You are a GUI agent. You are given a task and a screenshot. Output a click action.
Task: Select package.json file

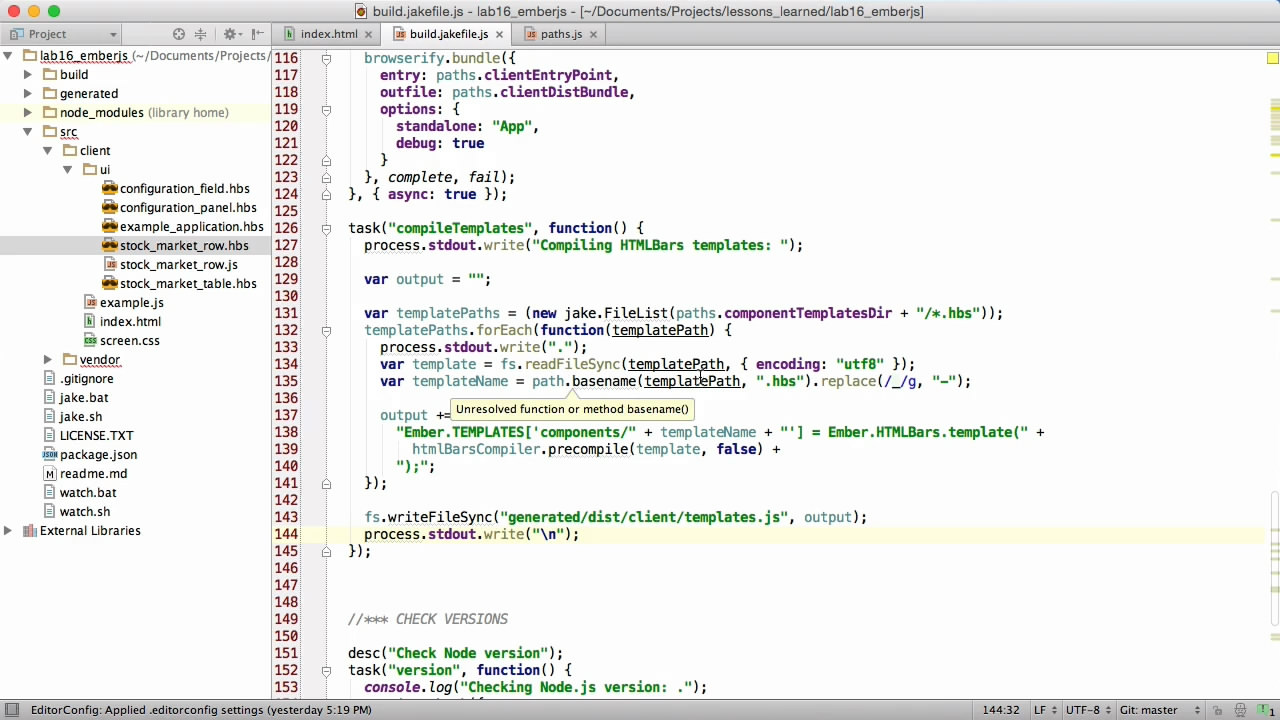click(x=99, y=455)
